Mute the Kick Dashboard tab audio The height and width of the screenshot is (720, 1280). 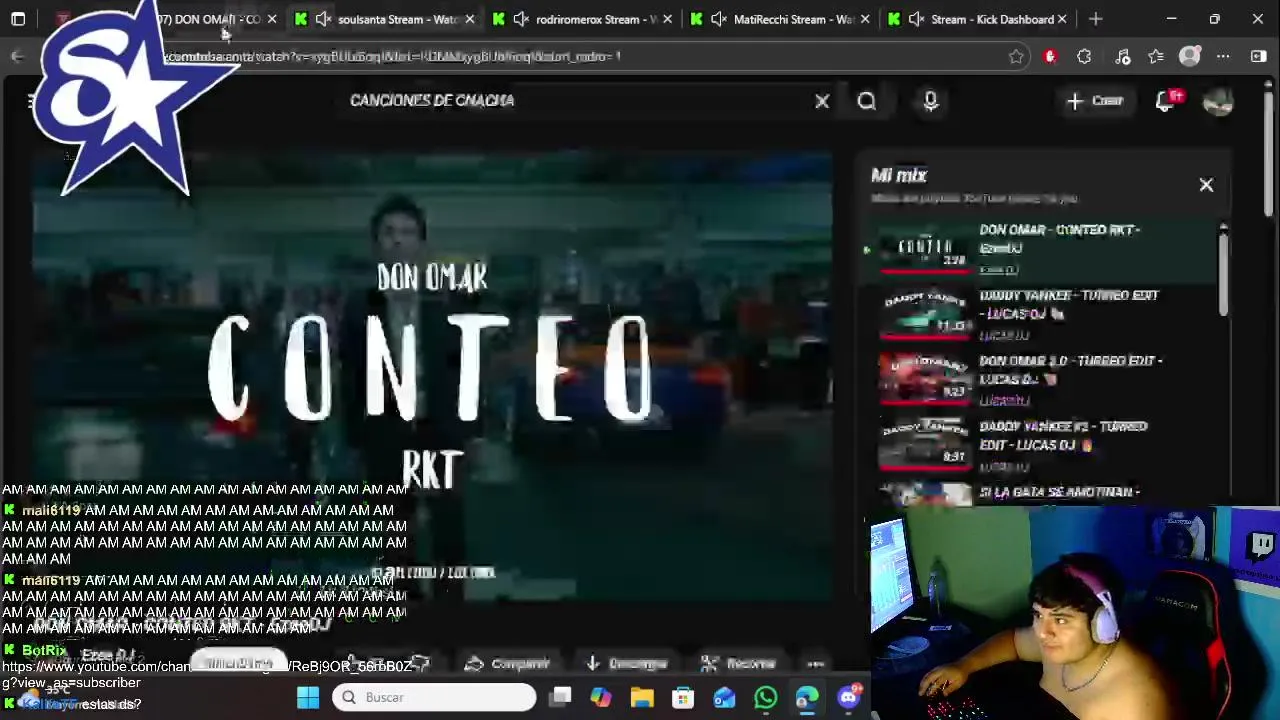(x=916, y=19)
